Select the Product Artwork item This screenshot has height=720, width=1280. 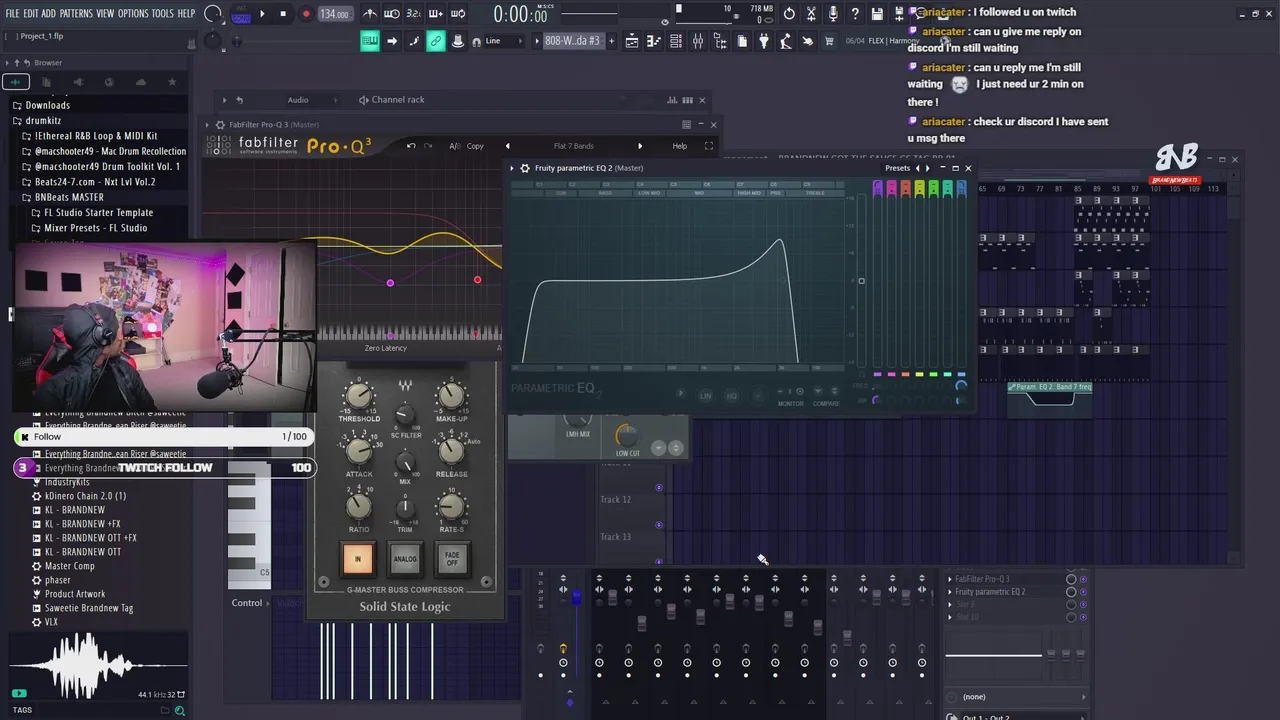75,594
